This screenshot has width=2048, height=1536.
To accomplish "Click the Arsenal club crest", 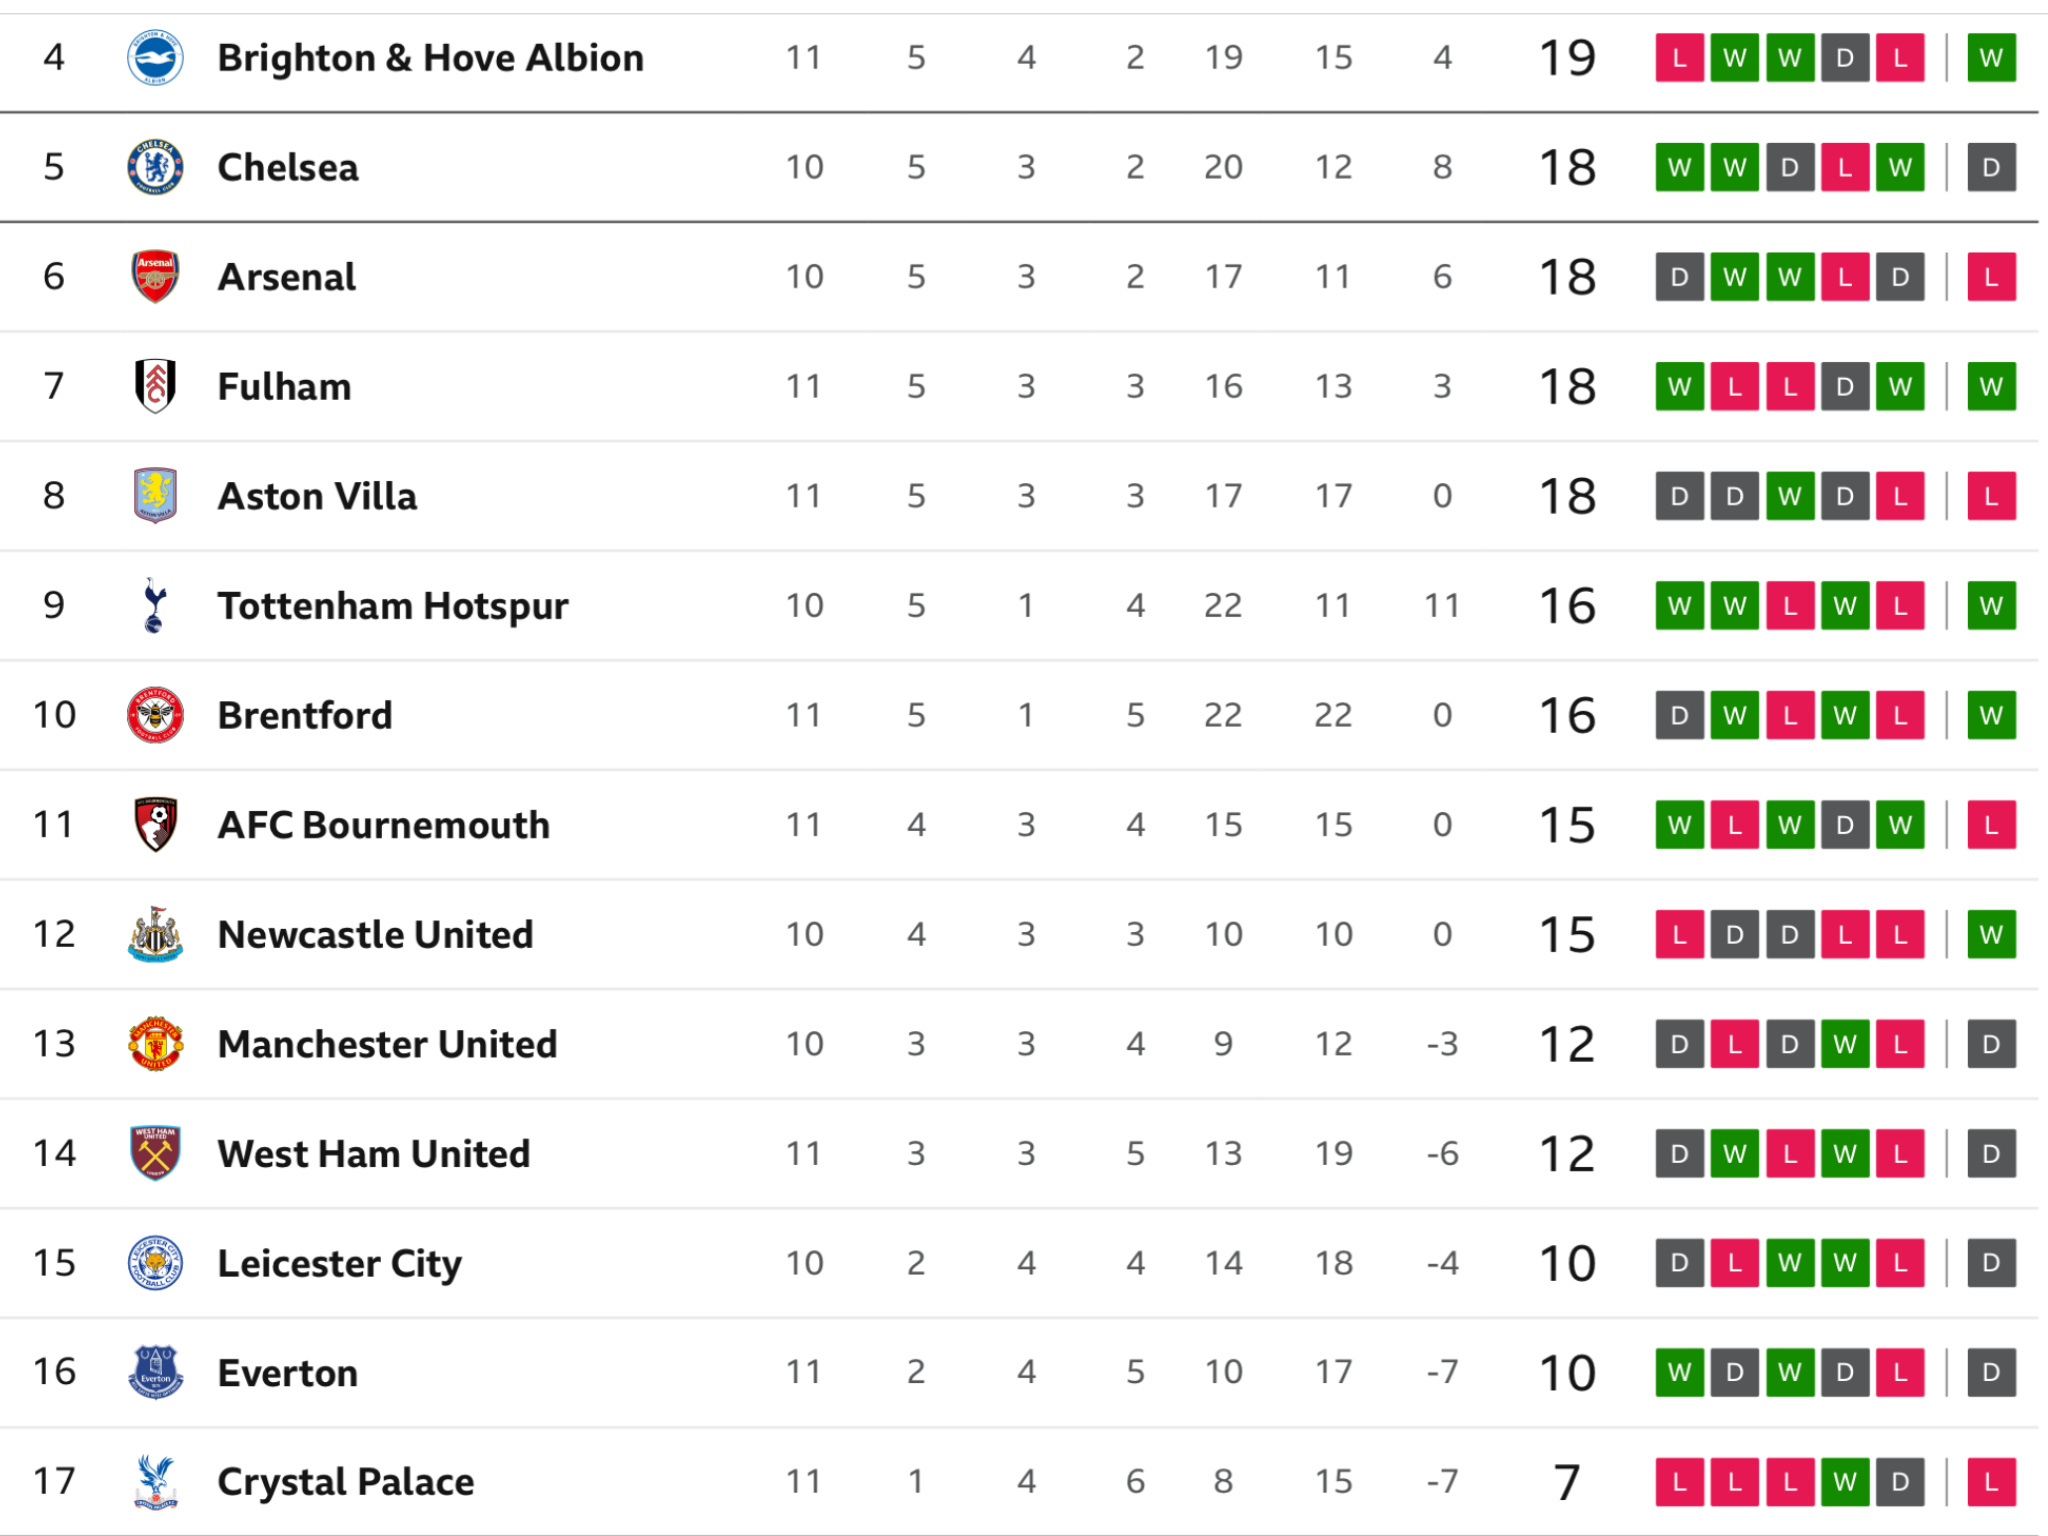I will (155, 277).
